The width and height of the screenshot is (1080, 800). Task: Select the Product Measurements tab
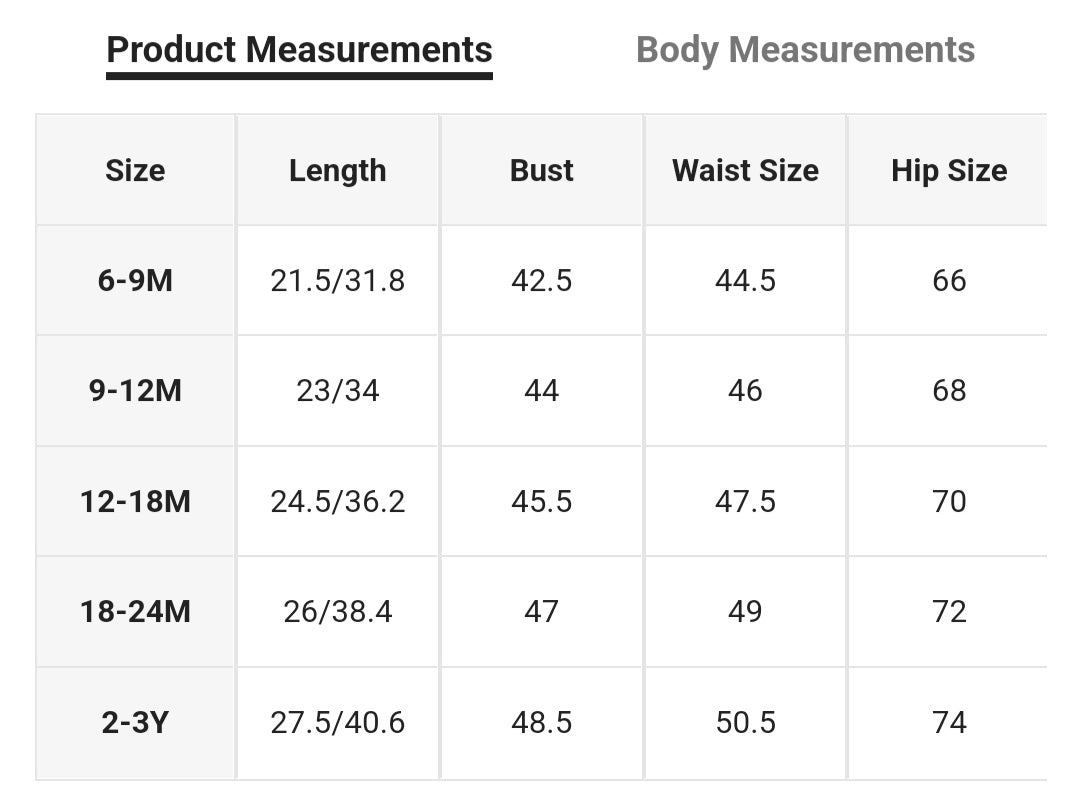pos(299,50)
